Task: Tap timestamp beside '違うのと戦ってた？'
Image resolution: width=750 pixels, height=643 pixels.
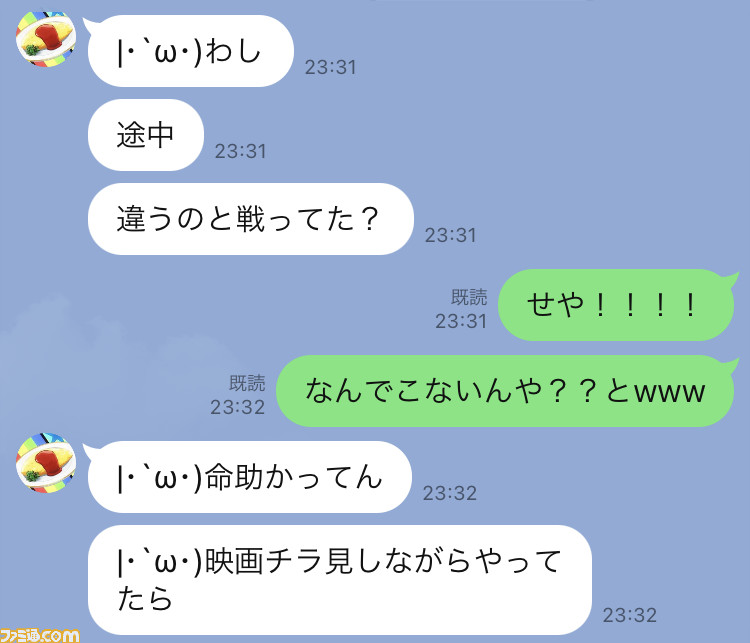Action: coord(451,235)
